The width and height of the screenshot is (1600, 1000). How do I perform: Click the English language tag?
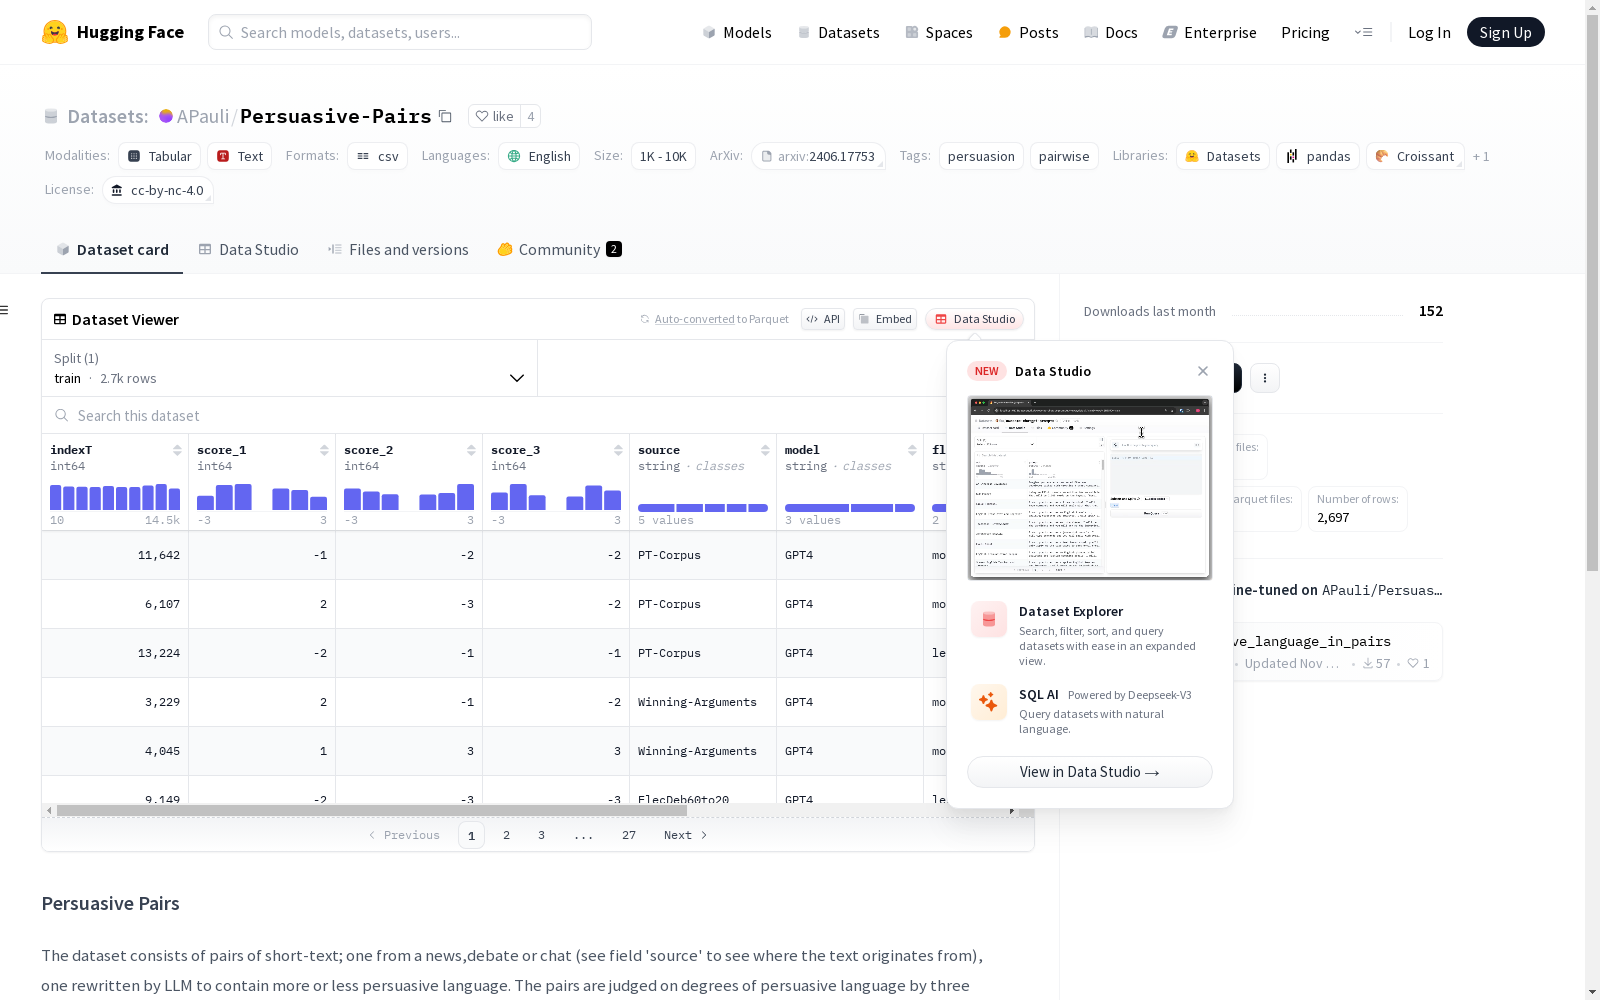pyautogui.click(x=539, y=156)
